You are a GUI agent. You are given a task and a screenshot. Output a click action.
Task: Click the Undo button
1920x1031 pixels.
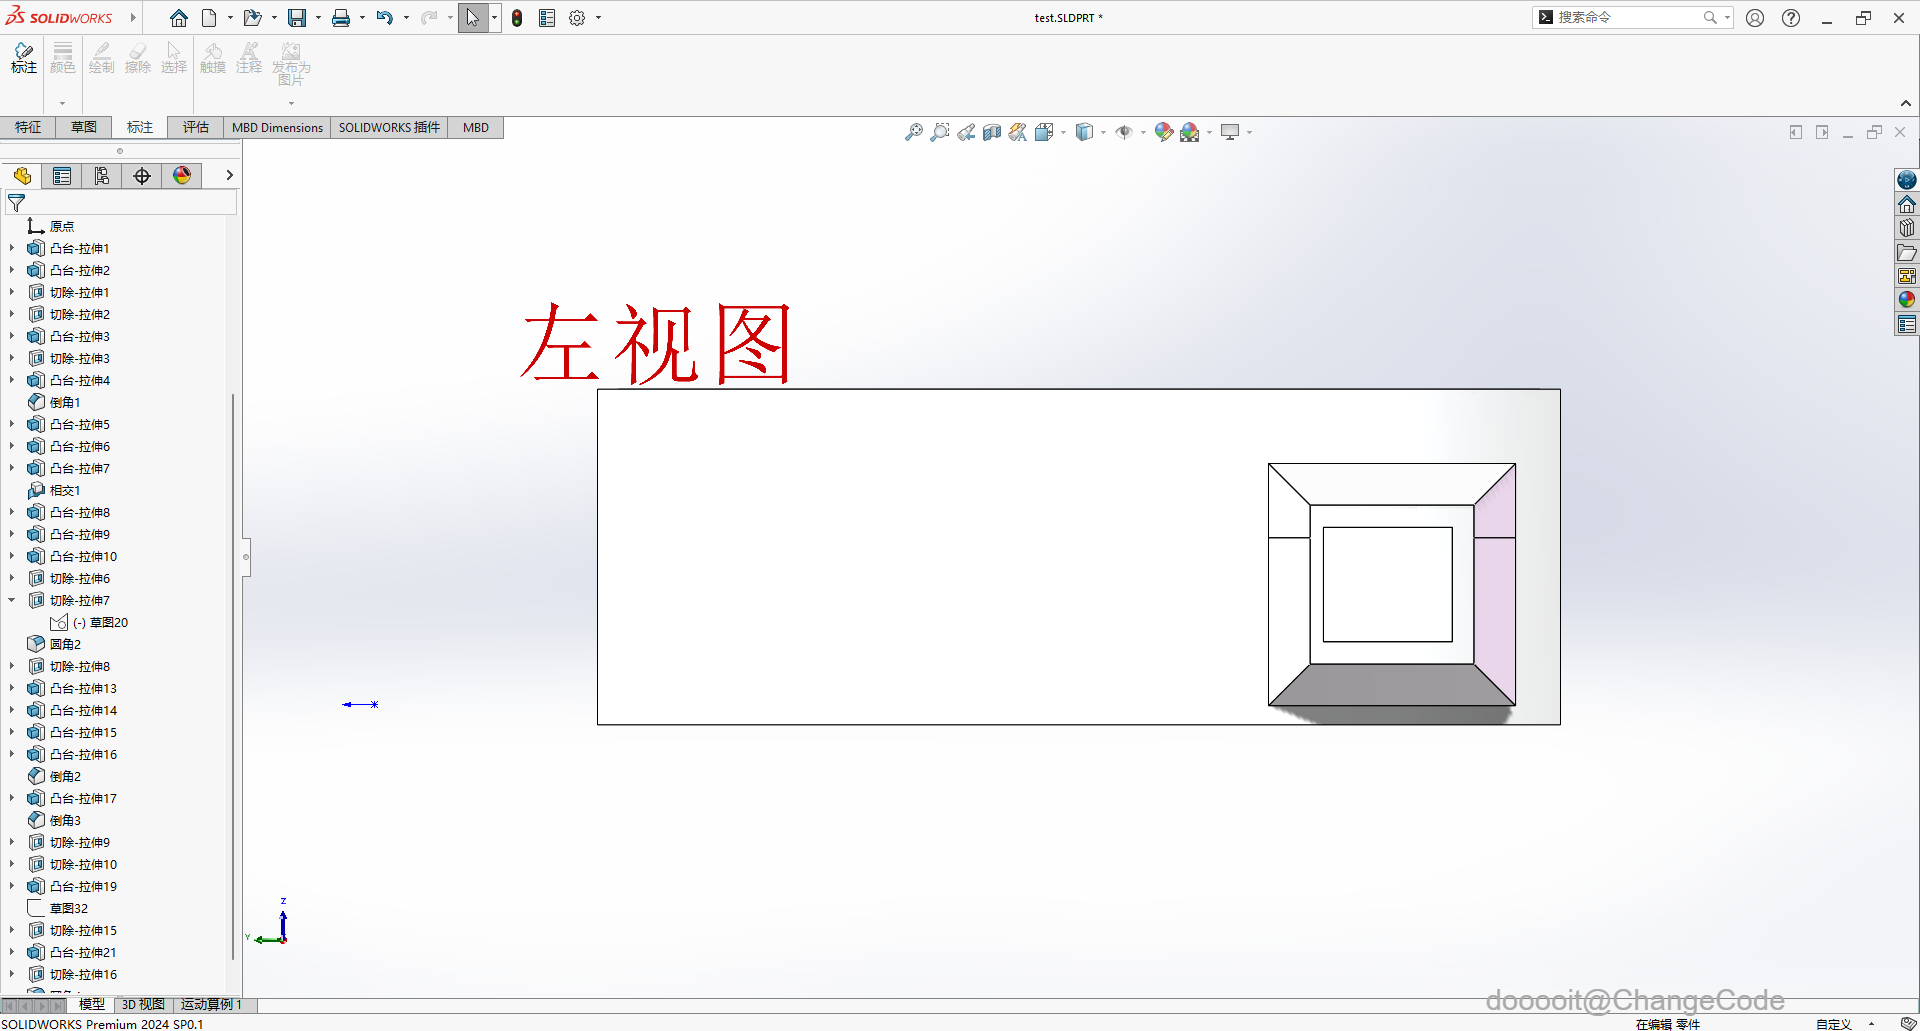(386, 17)
